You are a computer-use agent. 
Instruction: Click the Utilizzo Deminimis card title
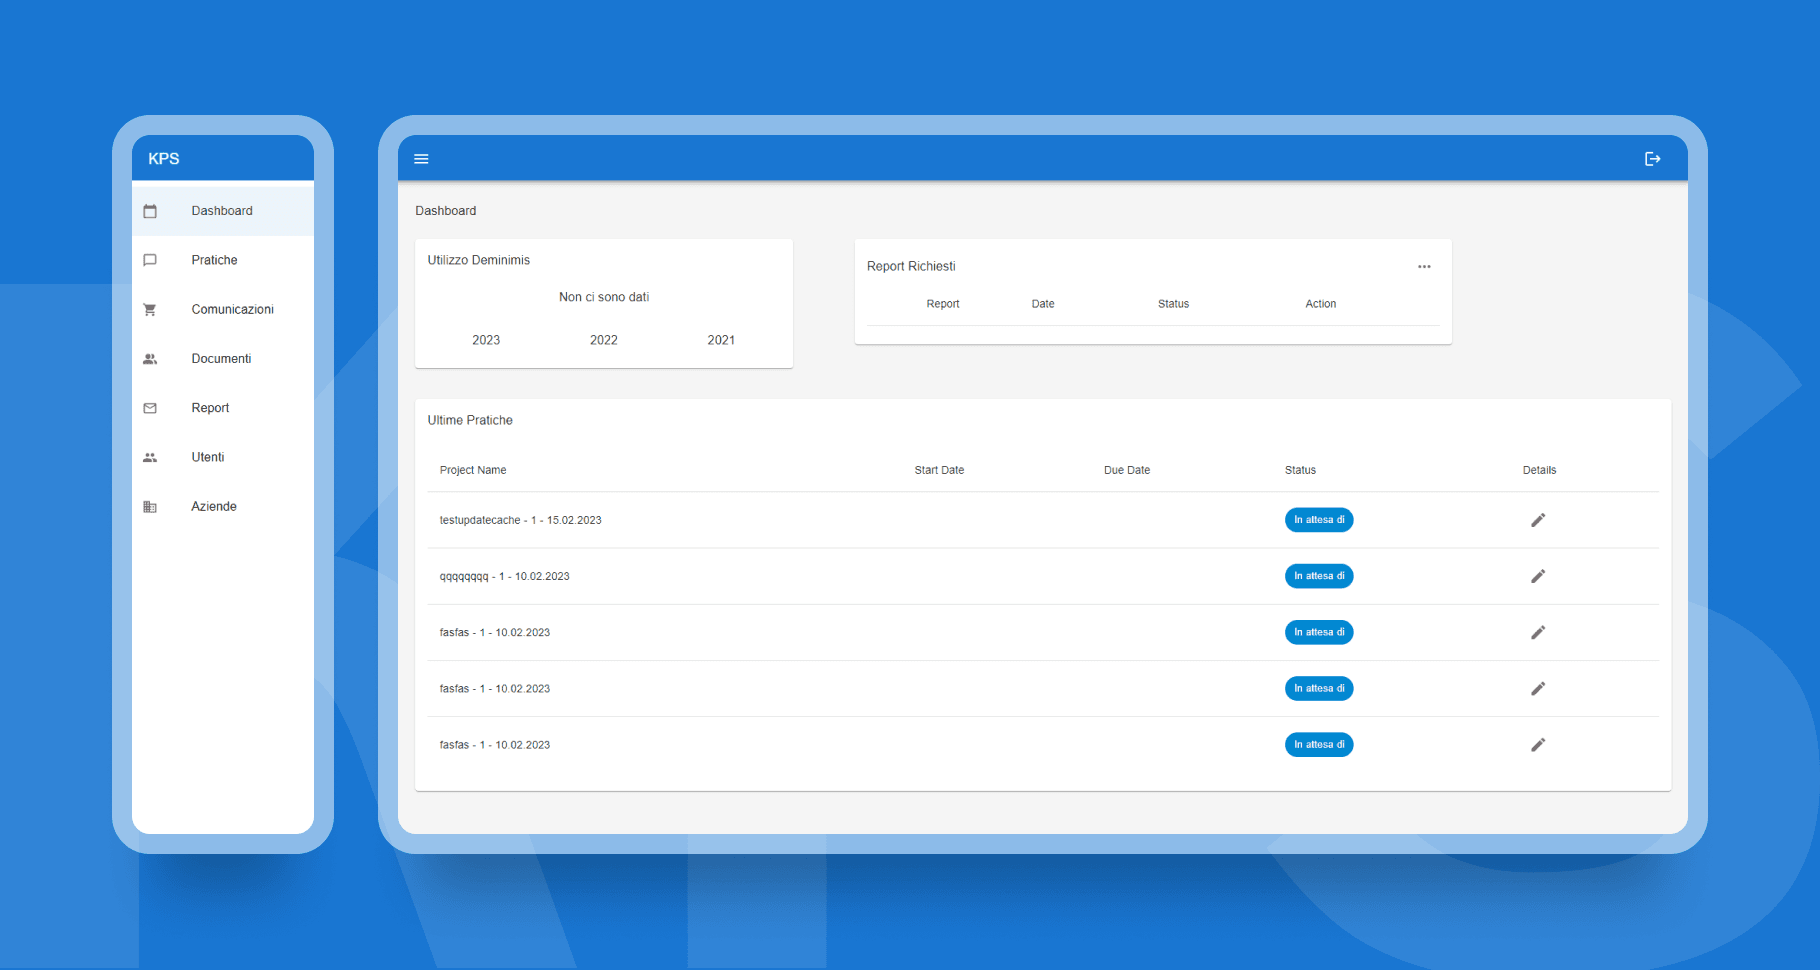click(479, 260)
